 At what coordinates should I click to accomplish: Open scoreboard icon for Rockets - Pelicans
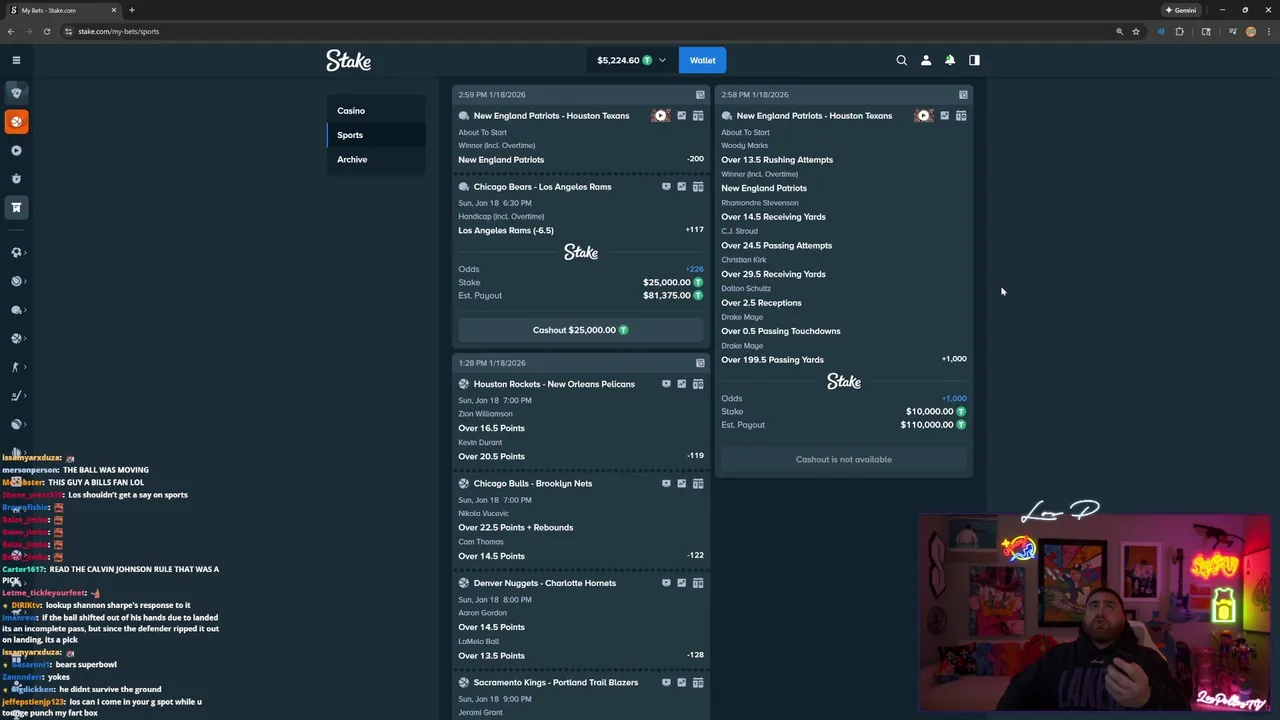[698, 384]
